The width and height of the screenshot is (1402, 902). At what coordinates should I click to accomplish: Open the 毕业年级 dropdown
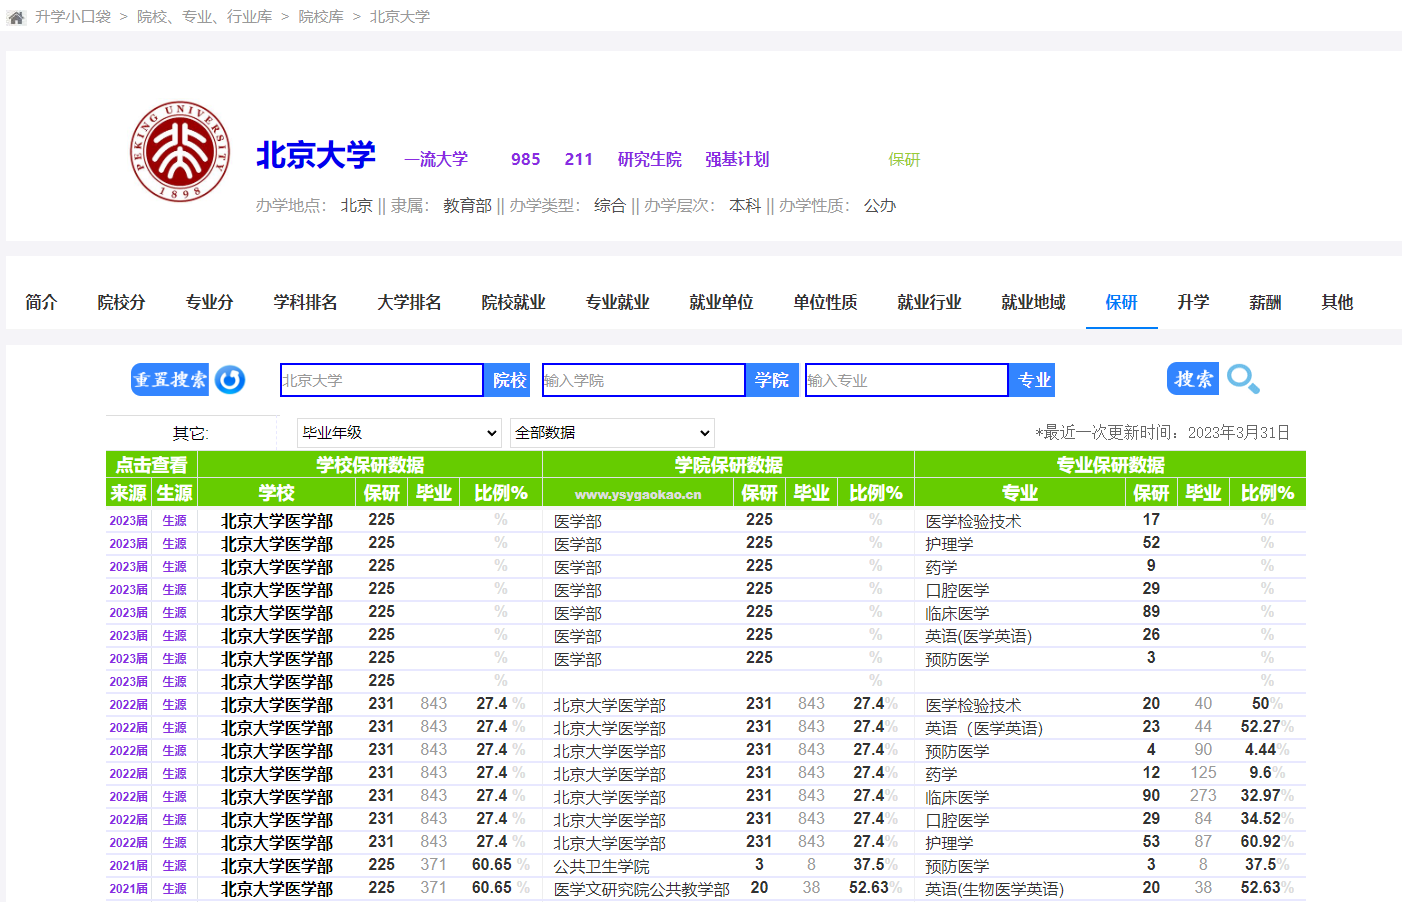pyautogui.click(x=399, y=433)
